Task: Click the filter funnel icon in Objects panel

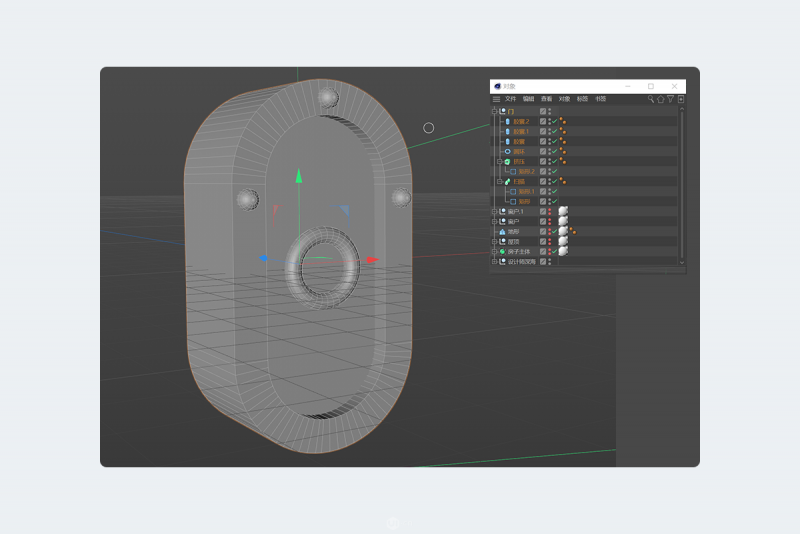Action: pyautogui.click(x=671, y=99)
